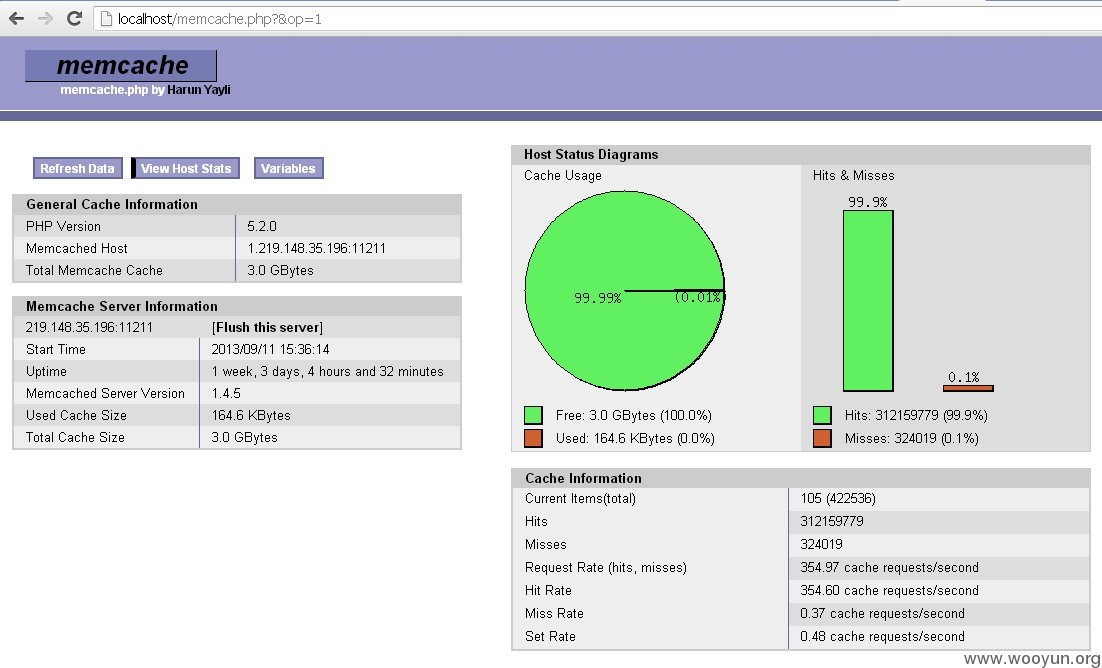Image resolution: width=1102 pixels, height=668 pixels.
Task: Click the address bar URL field
Action: (x=597, y=19)
